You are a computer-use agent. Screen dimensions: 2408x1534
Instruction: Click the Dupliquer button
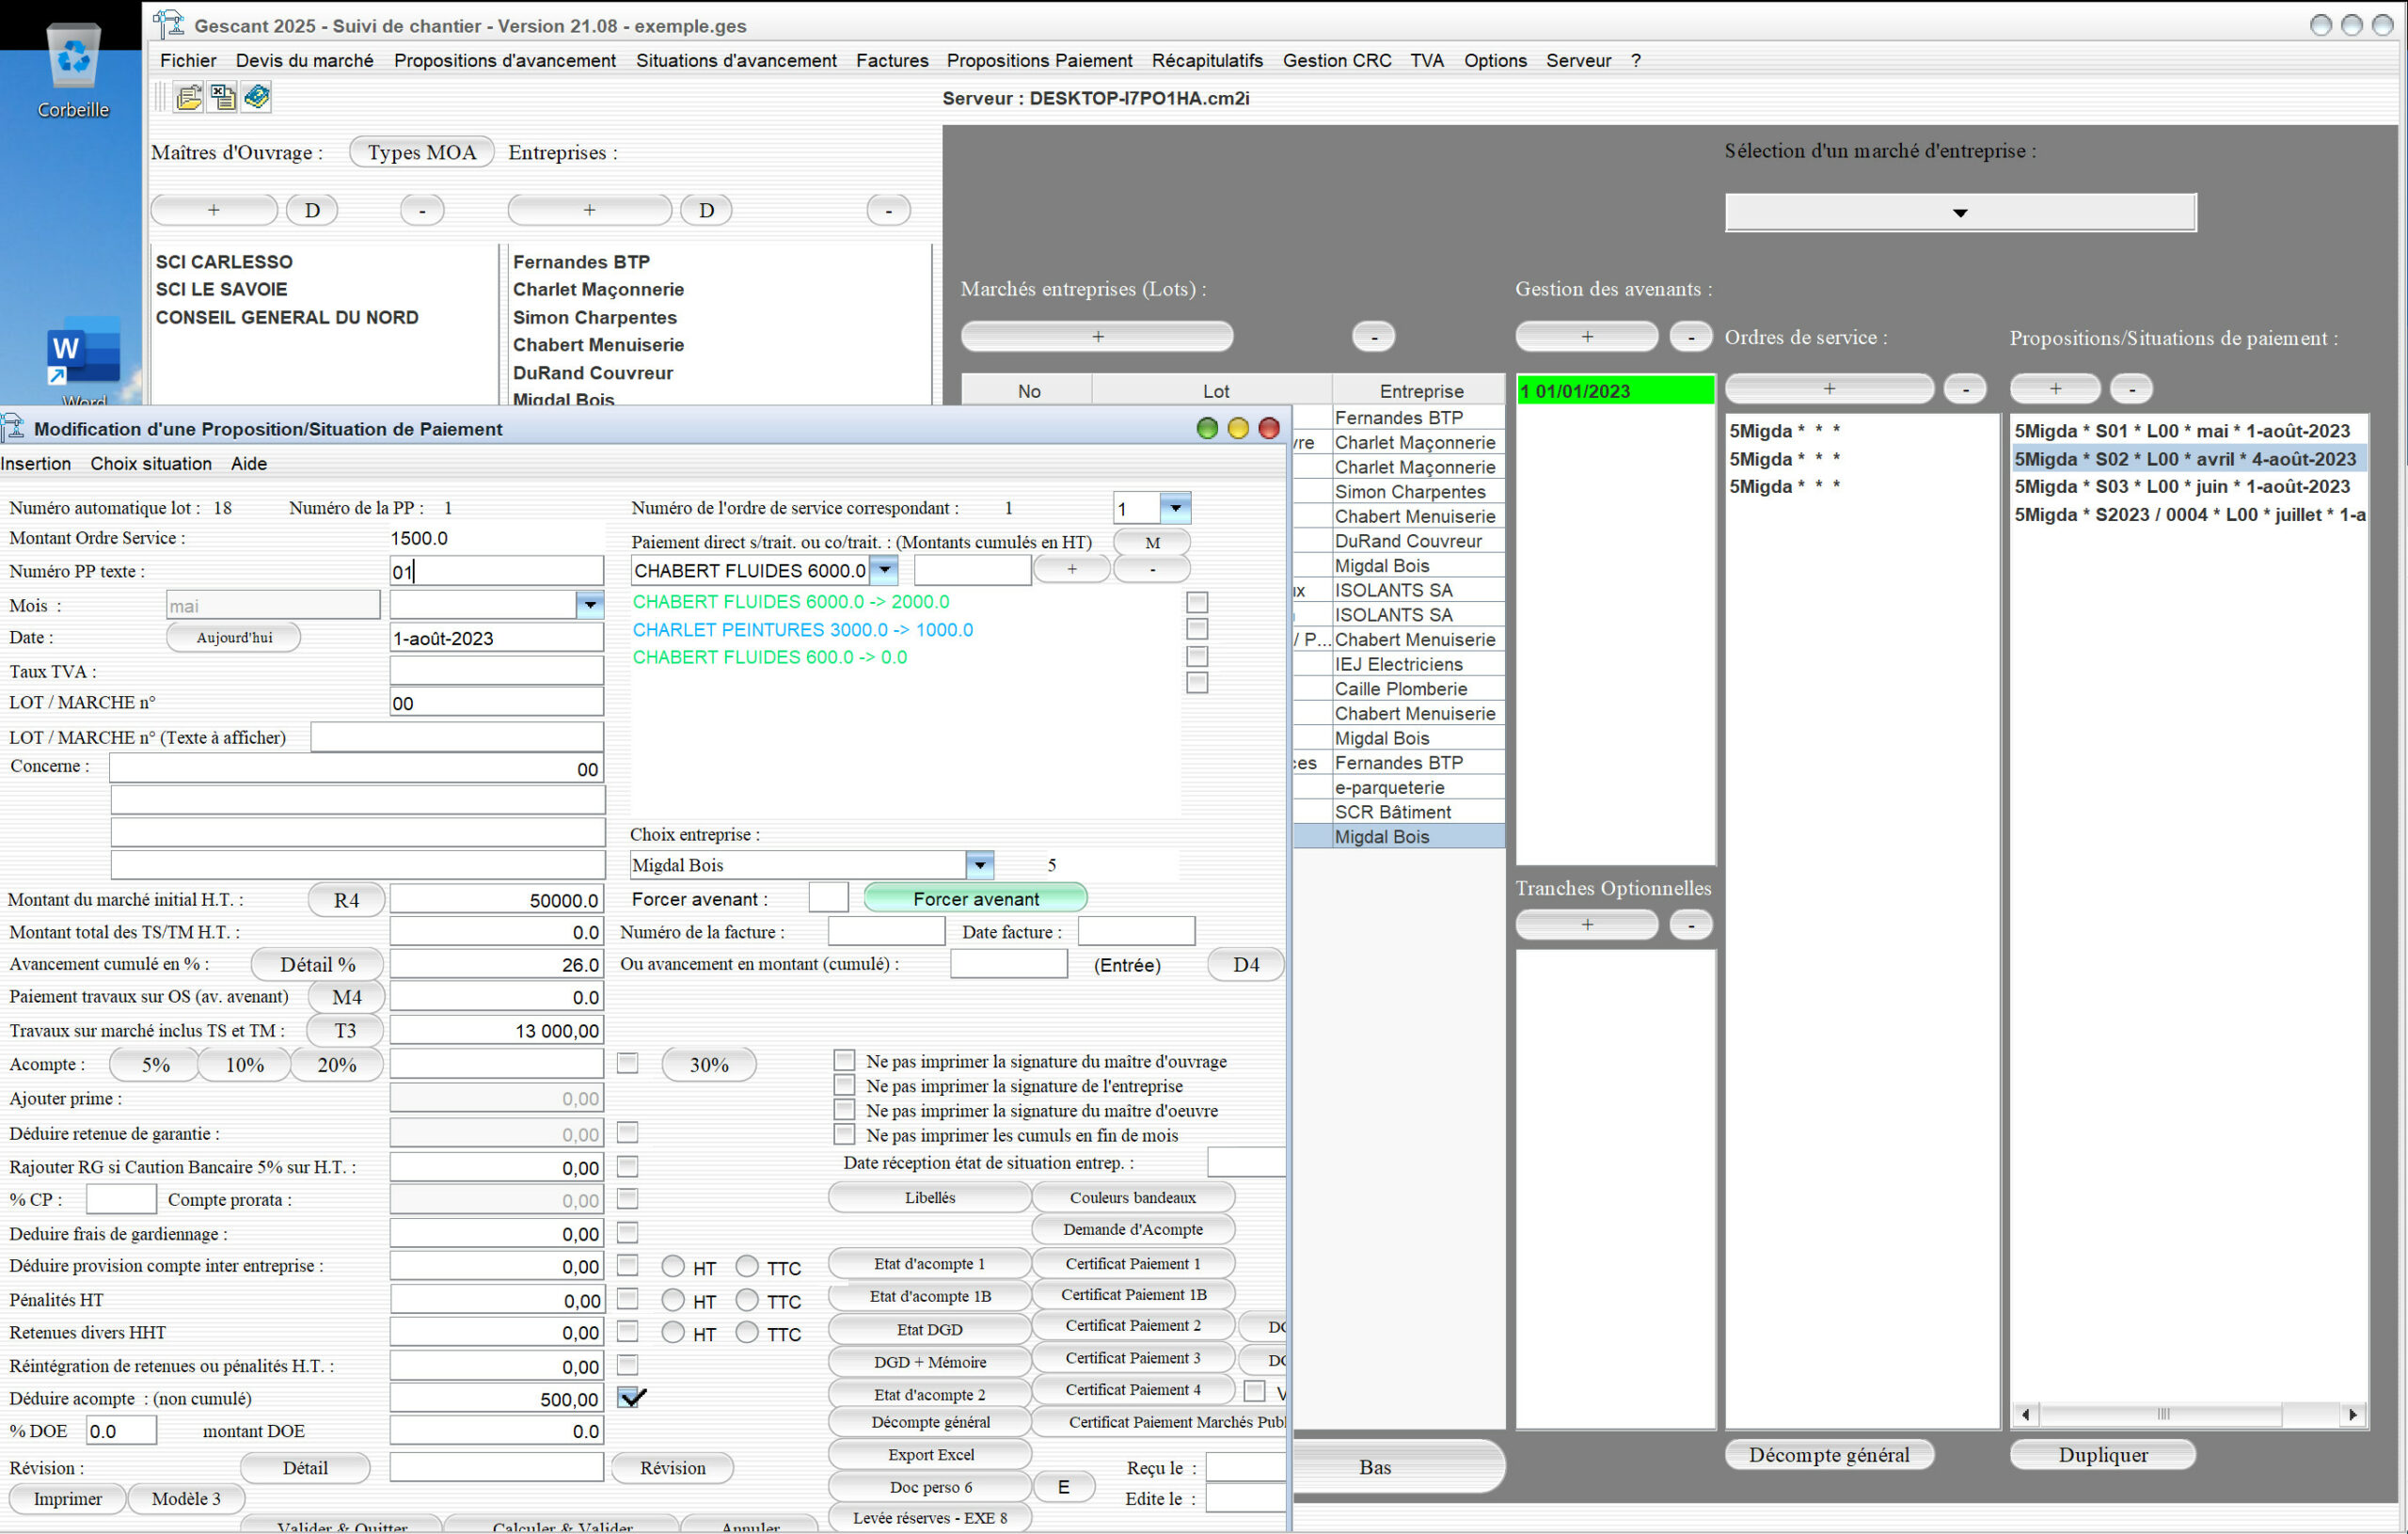[x=2102, y=1454]
